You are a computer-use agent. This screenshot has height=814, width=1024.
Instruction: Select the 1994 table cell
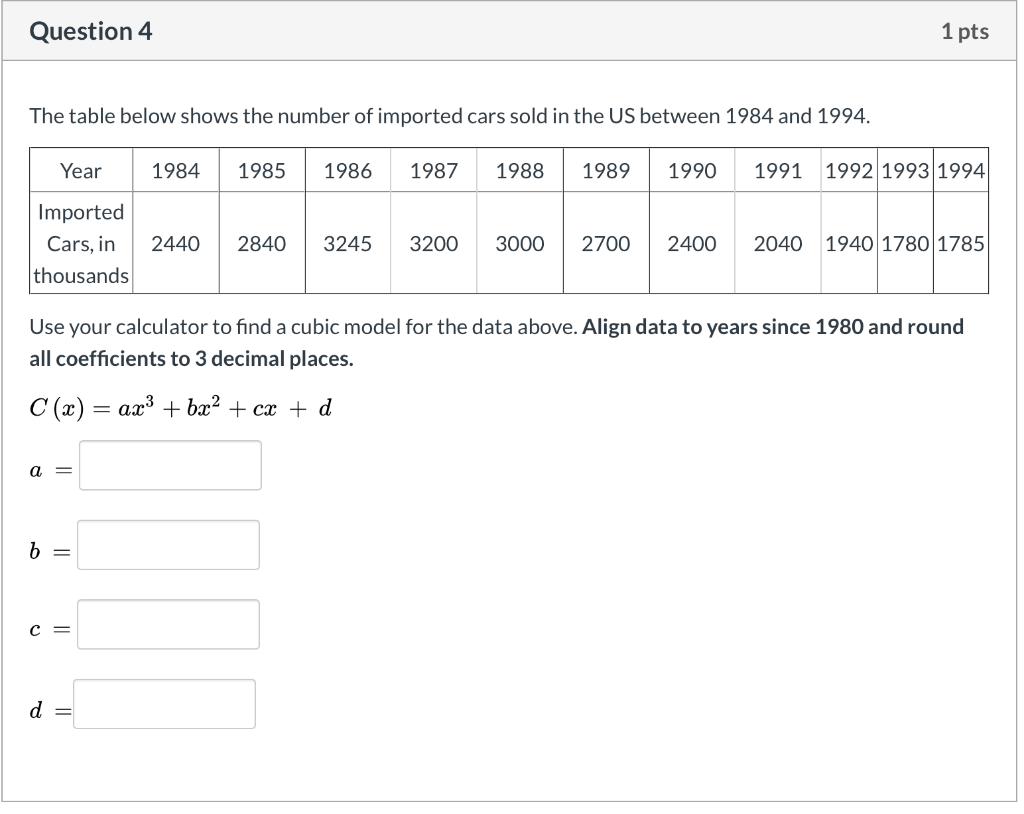(x=961, y=171)
